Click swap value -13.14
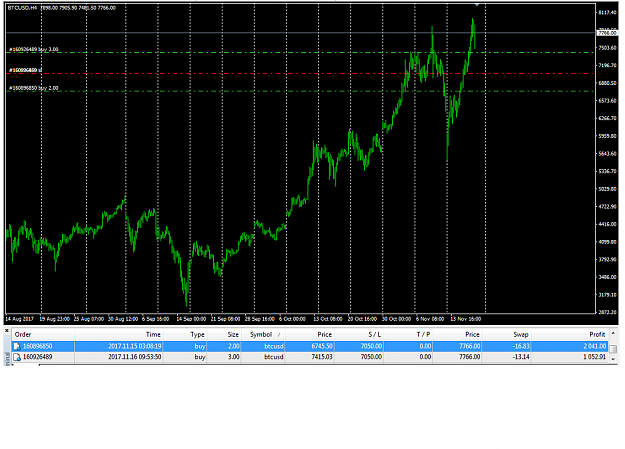This screenshot has width=625, height=449. (521, 357)
